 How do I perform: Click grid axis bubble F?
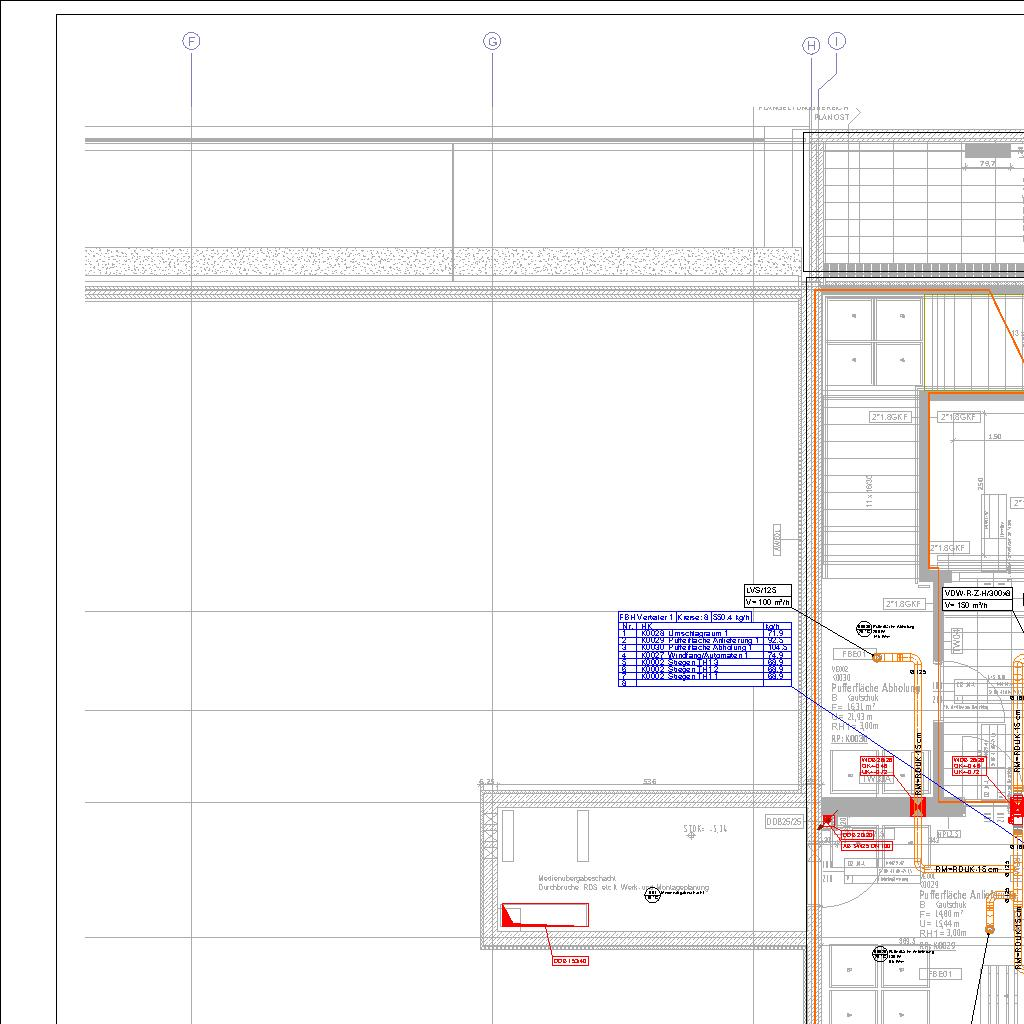pos(191,41)
